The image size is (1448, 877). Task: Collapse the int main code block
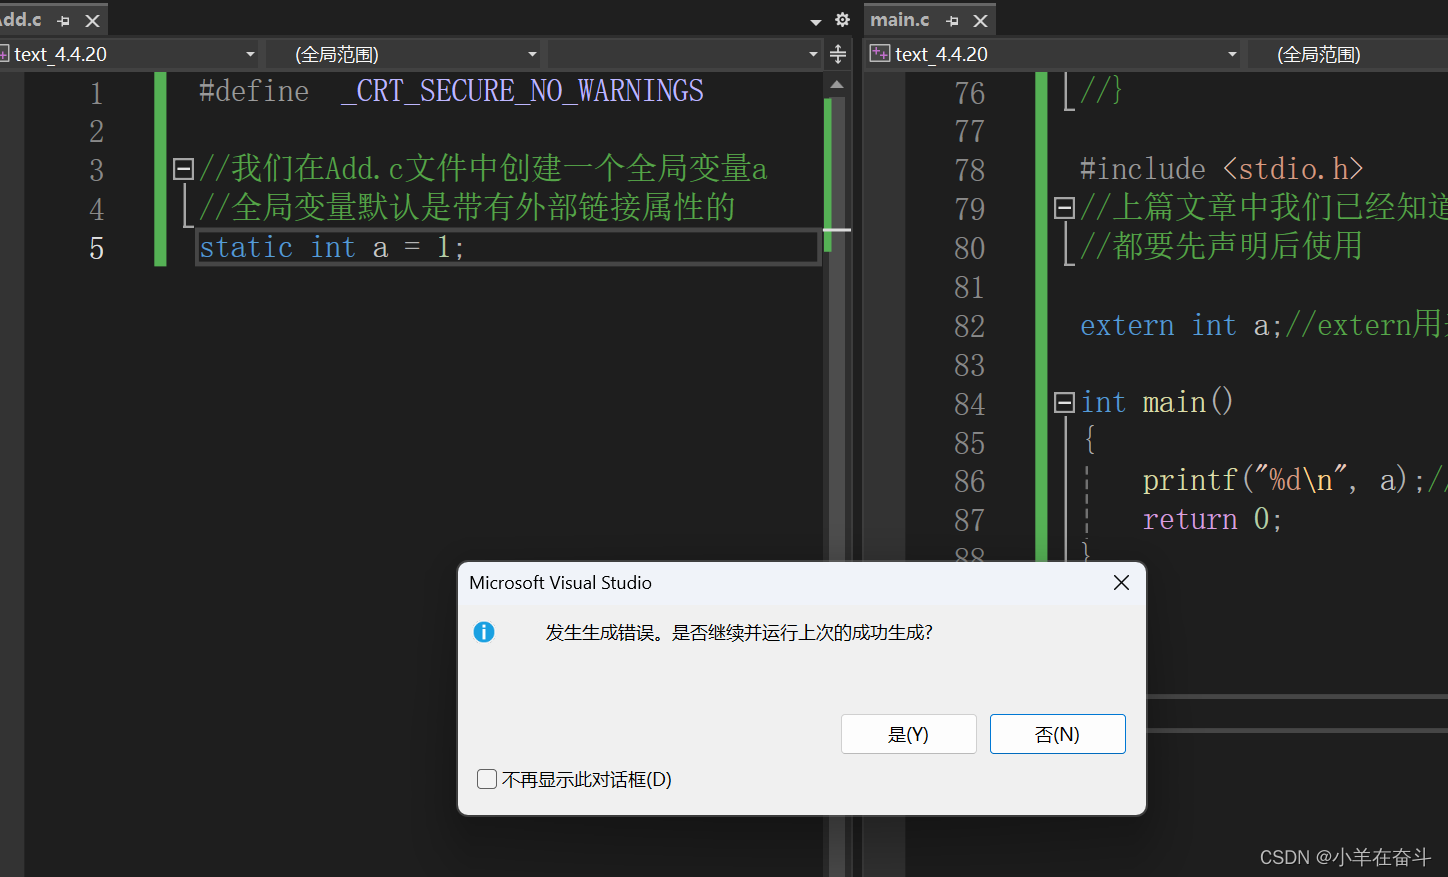tap(1063, 402)
